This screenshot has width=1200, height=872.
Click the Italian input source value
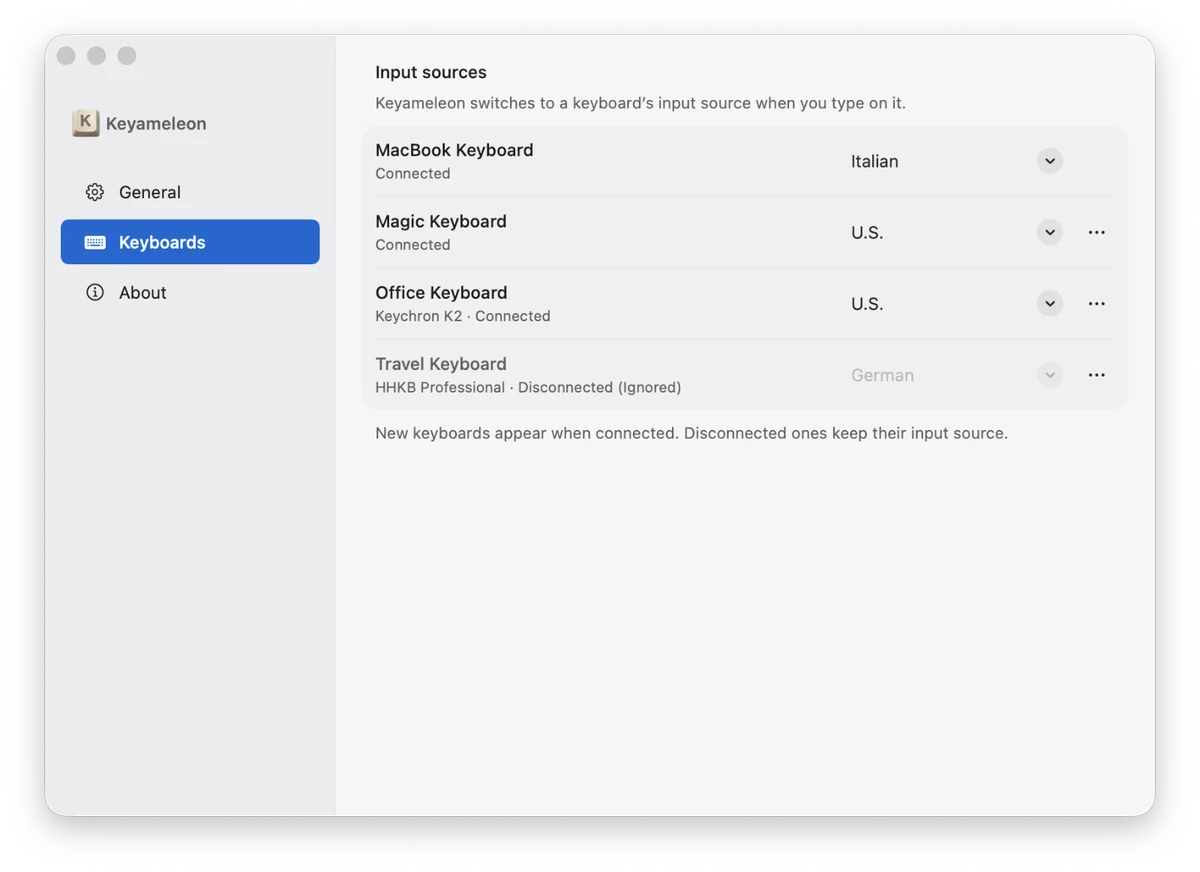[875, 161]
